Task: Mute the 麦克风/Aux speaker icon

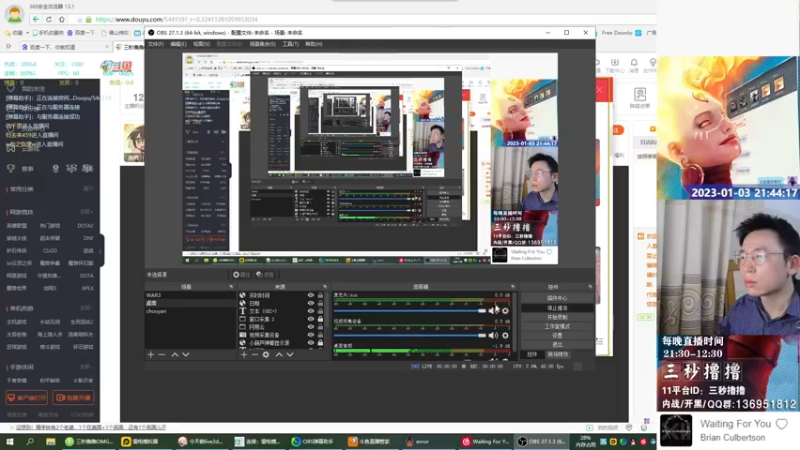Action: tap(493, 311)
